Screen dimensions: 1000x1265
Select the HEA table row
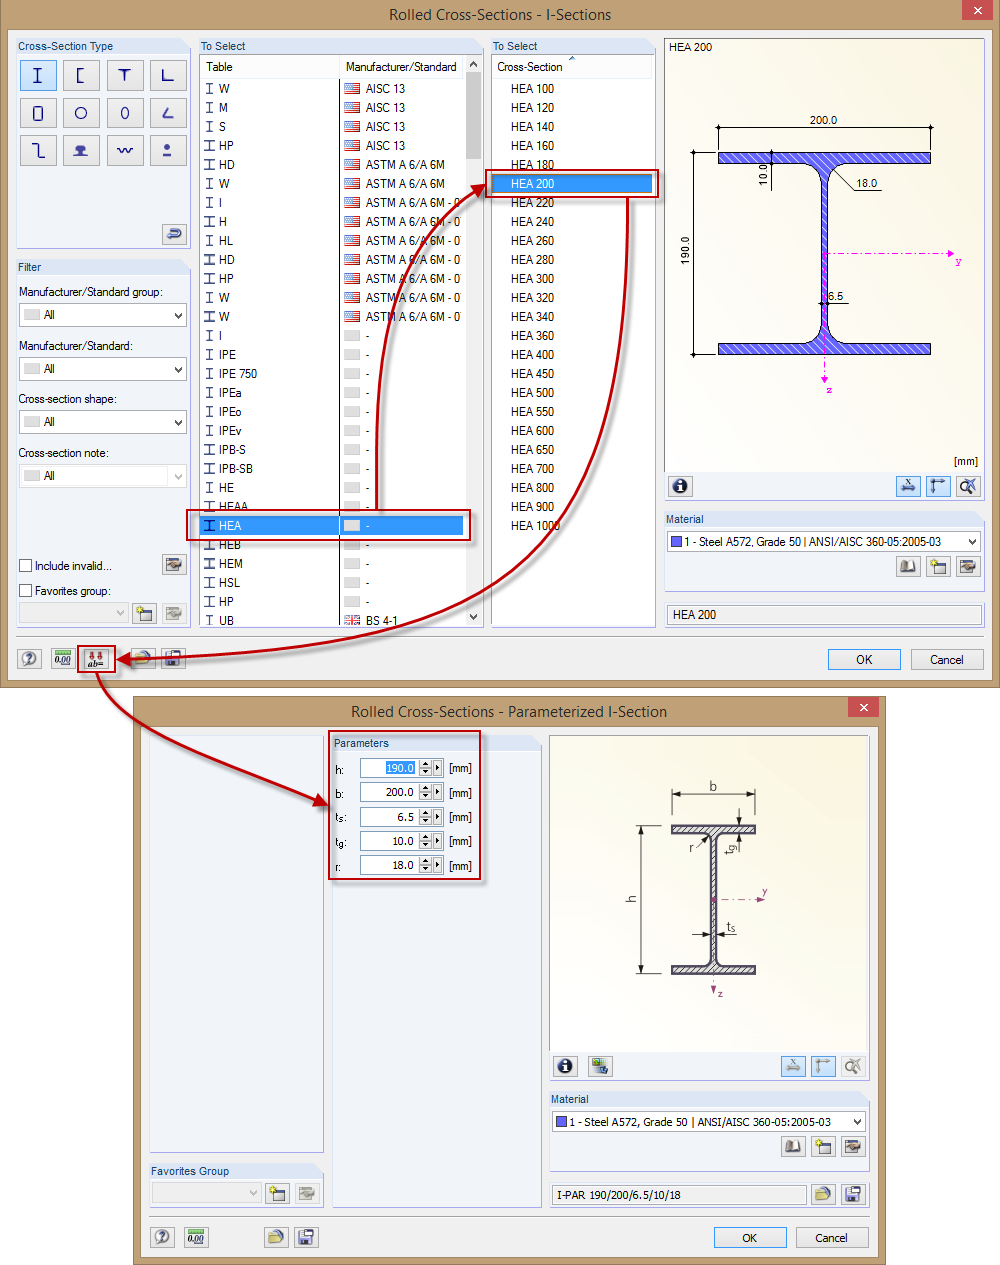point(332,525)
